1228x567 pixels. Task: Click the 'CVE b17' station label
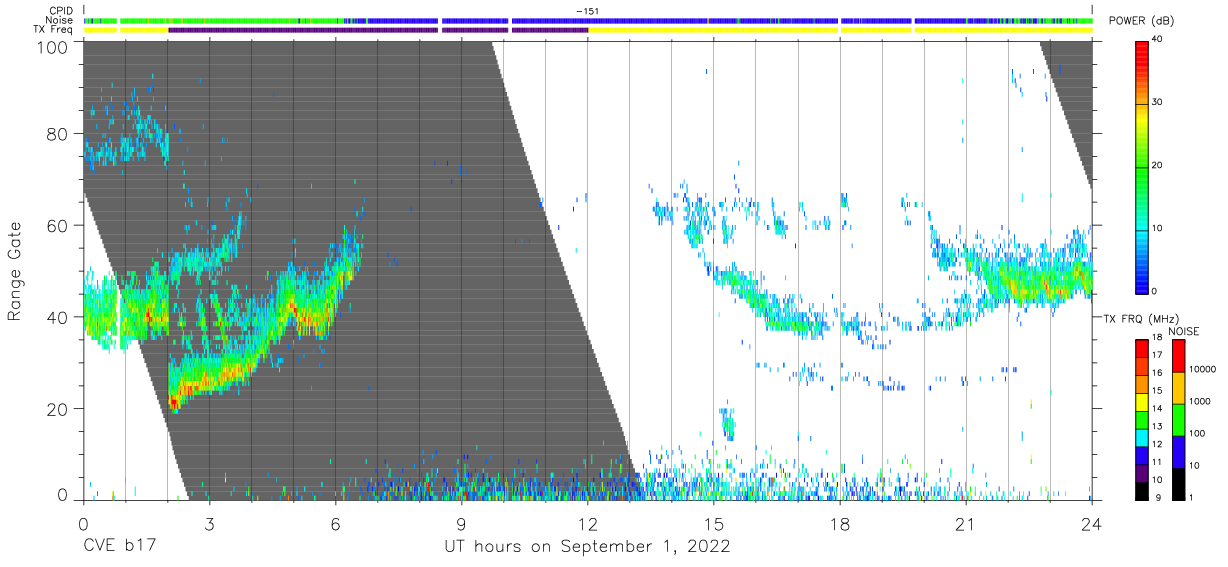point(119,547)
